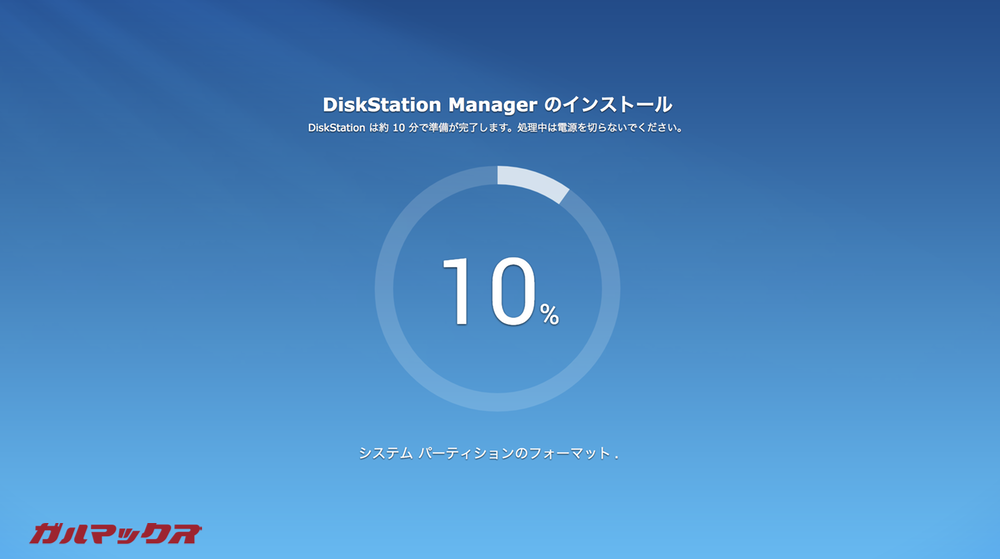
Task: Click the 10% progress value
Action: coord(500,292)
